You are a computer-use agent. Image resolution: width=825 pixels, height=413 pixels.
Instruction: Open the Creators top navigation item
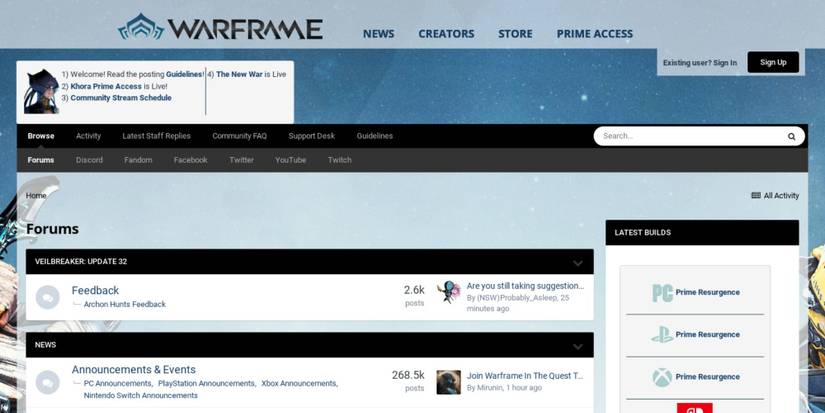(446, 34)
